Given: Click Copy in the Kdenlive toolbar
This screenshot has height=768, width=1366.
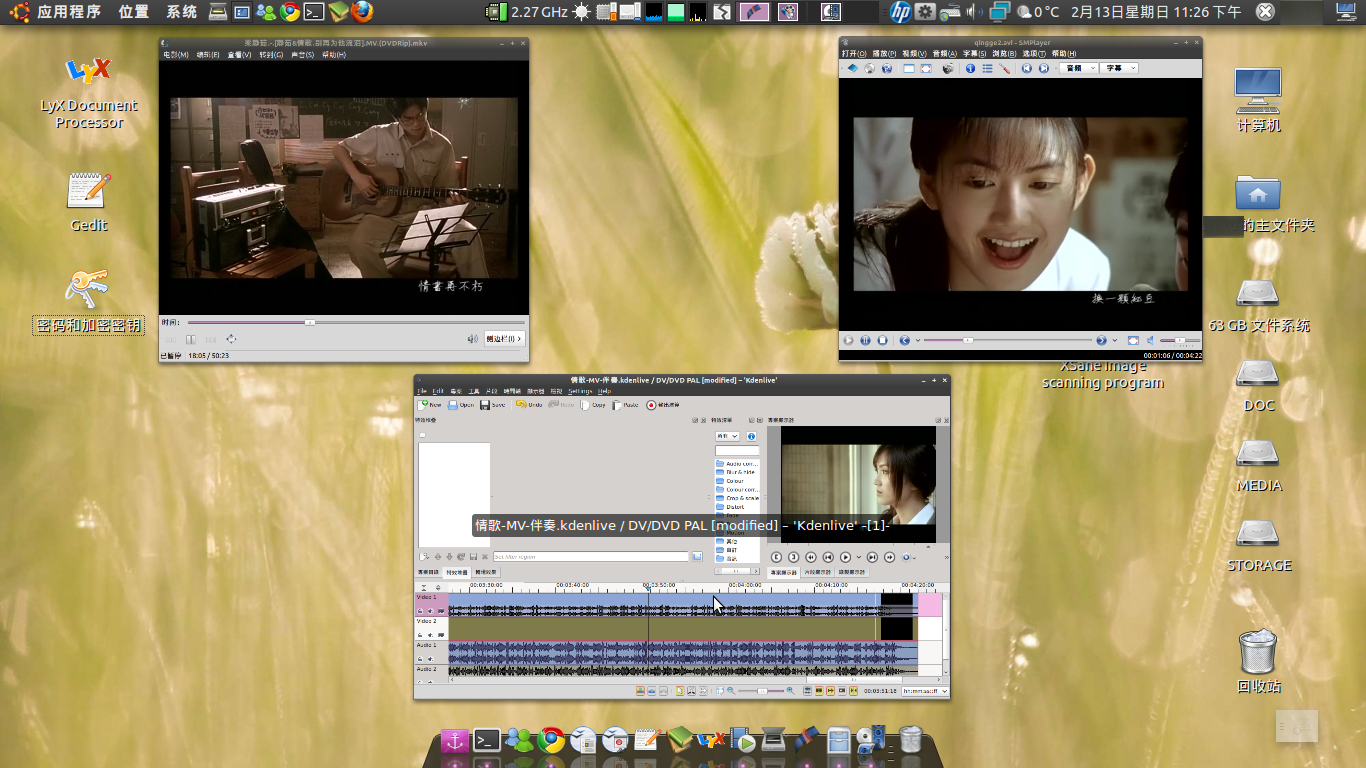Looking at the screenshot, I should coord(593,405).
